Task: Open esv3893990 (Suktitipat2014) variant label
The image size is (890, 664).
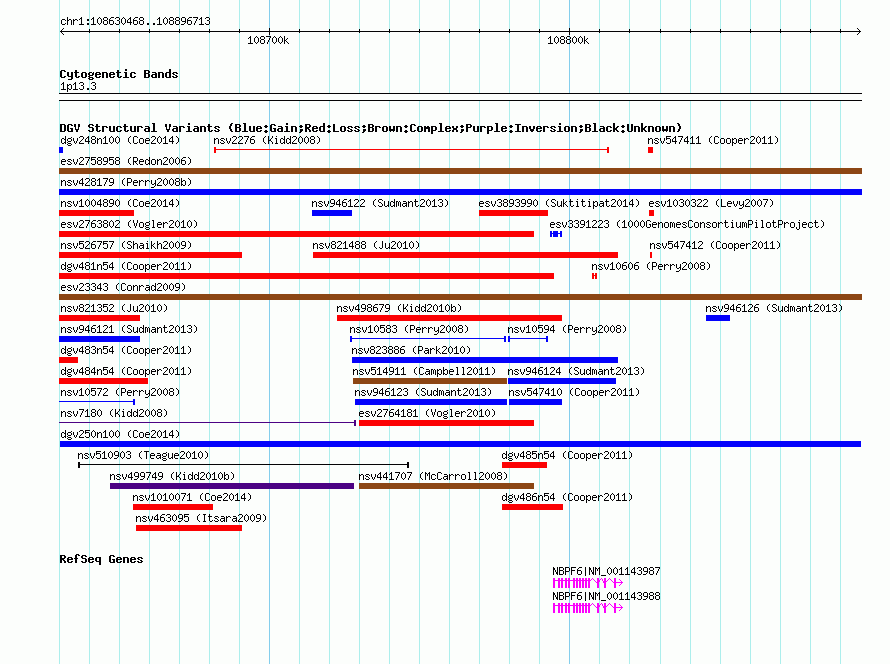Action: point(559,203)
